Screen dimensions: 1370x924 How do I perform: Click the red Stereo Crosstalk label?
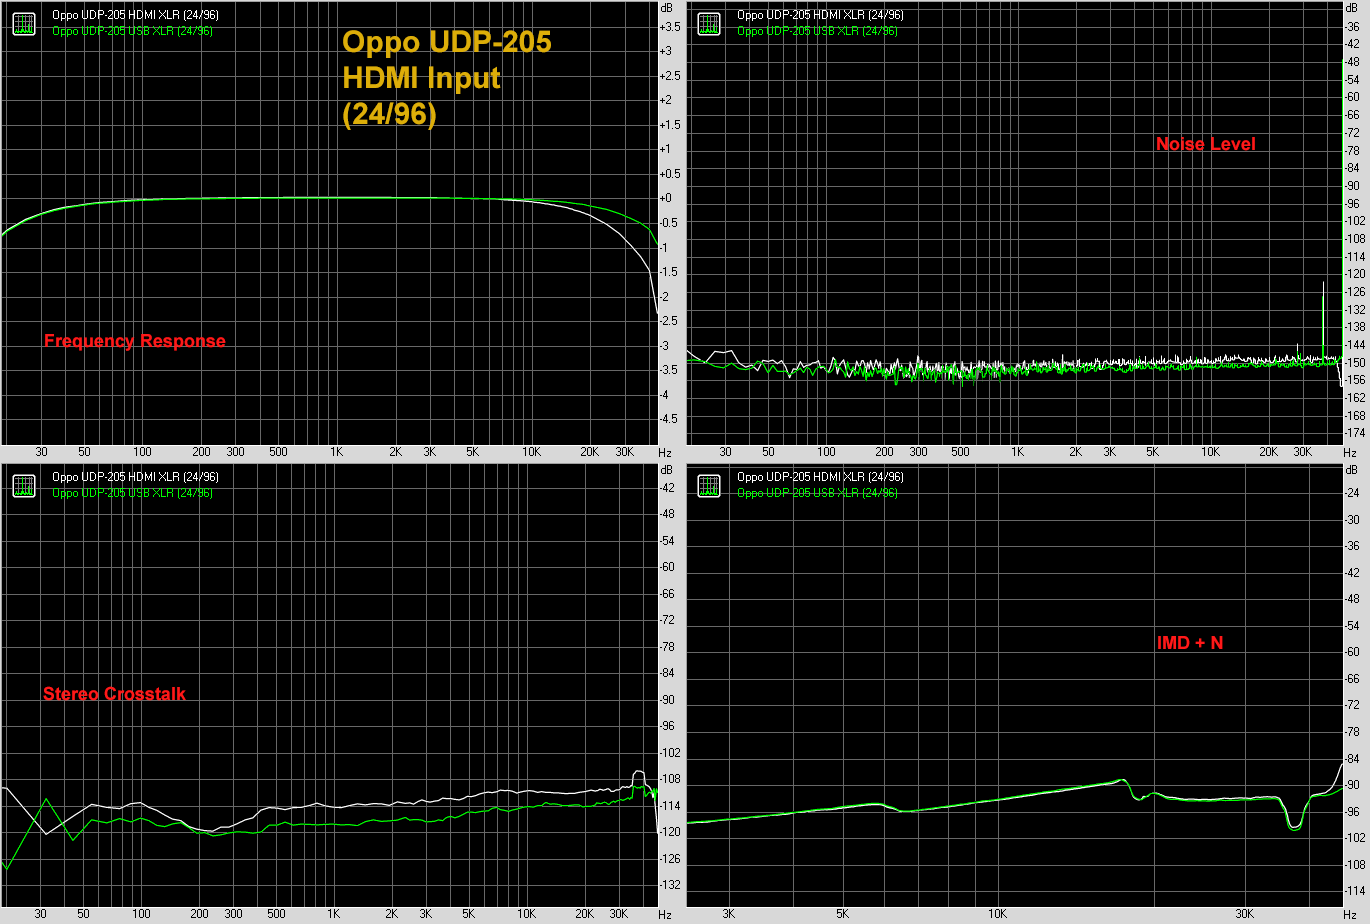click(114, 694)
